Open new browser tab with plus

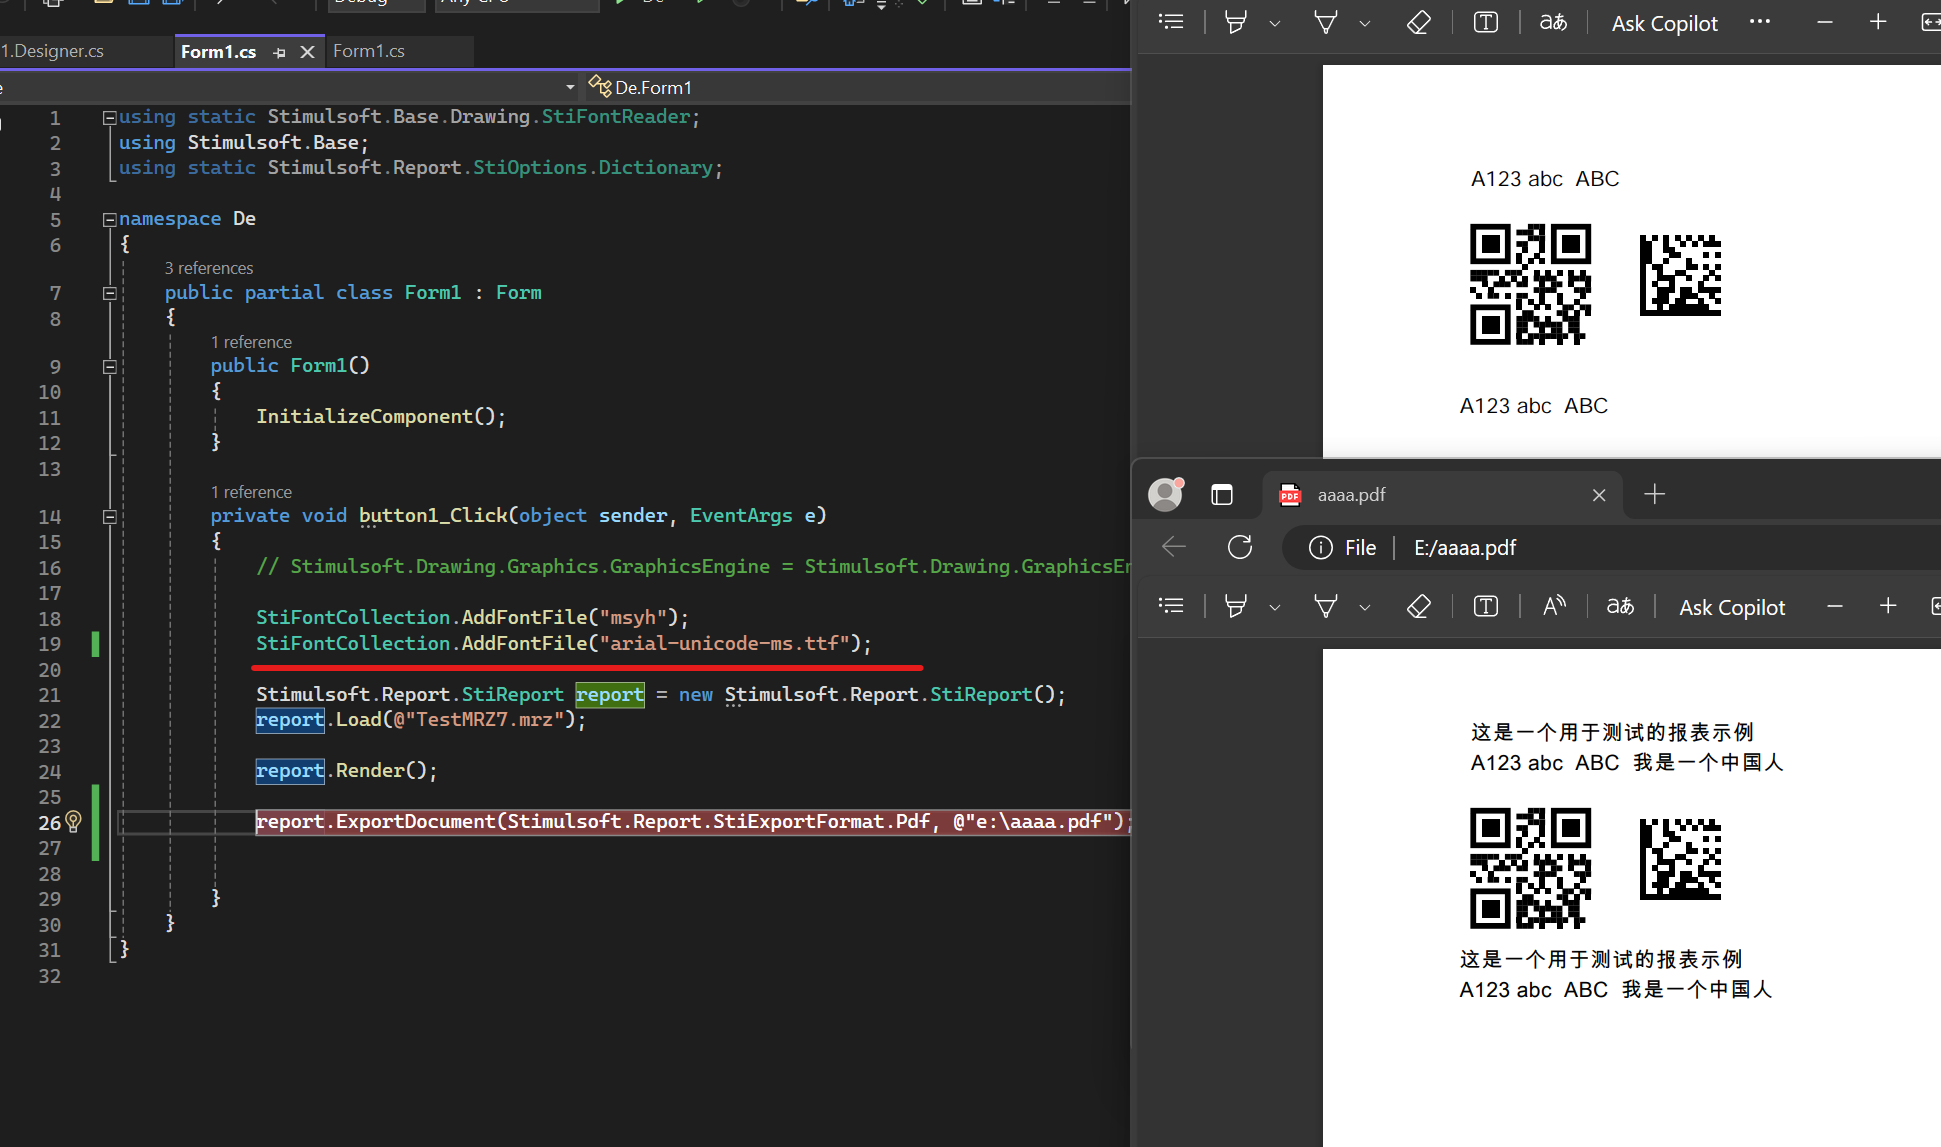(x=1655, y=494)
